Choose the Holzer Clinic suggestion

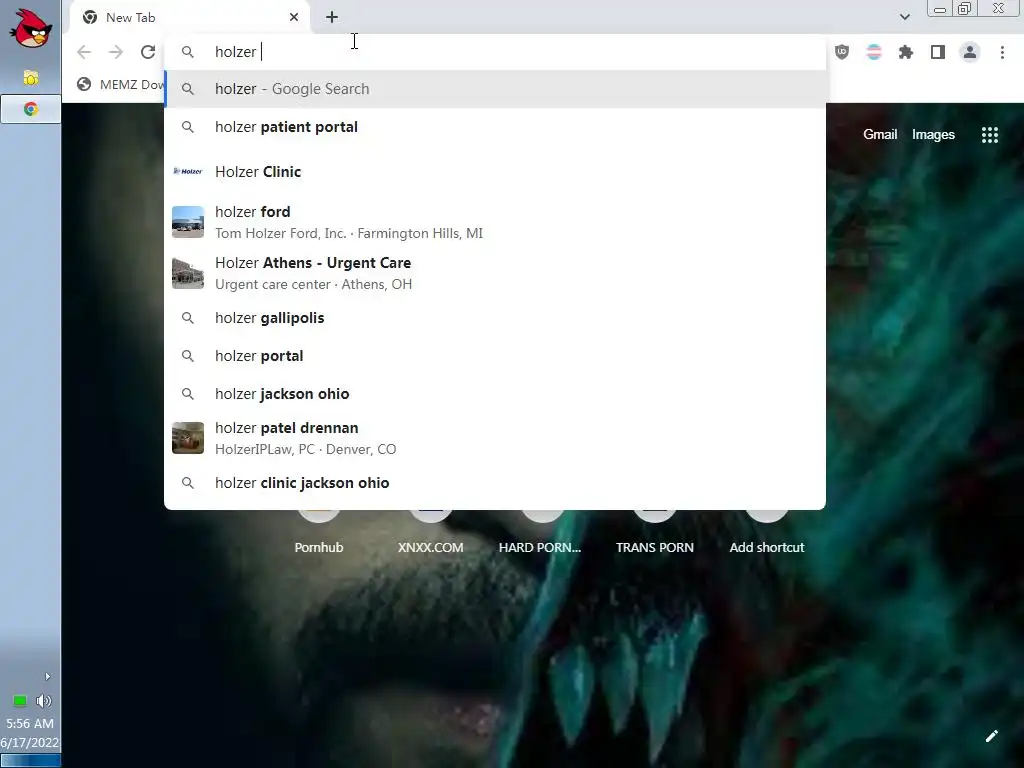495,172
